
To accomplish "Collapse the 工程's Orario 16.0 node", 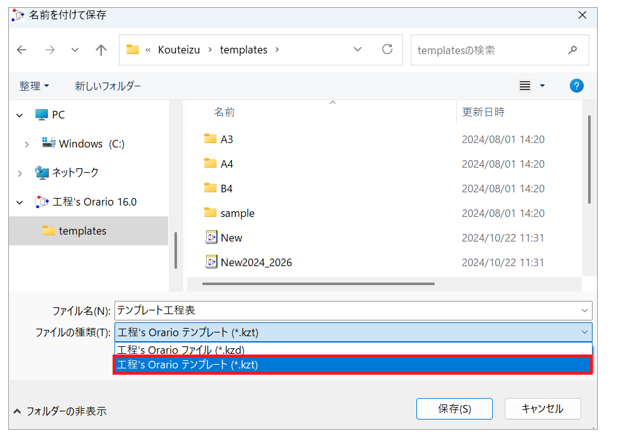I will [20, 202].
